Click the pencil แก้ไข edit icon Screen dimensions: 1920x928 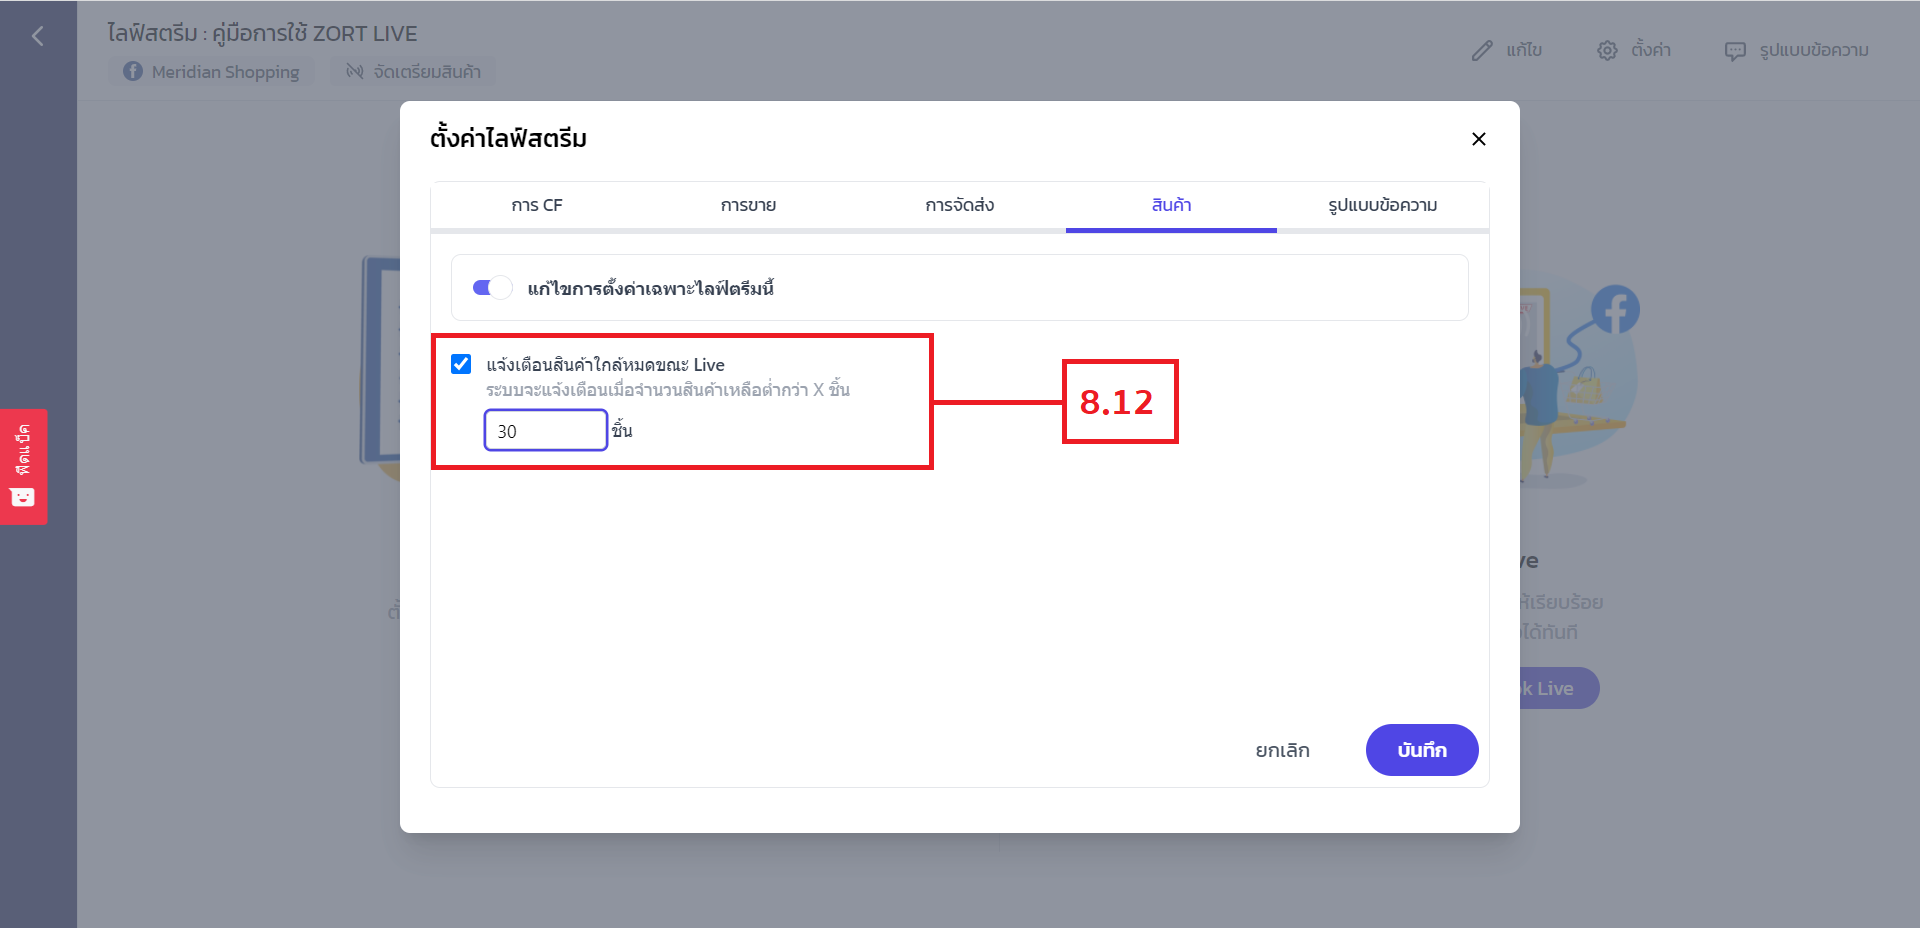(1482, 51)
